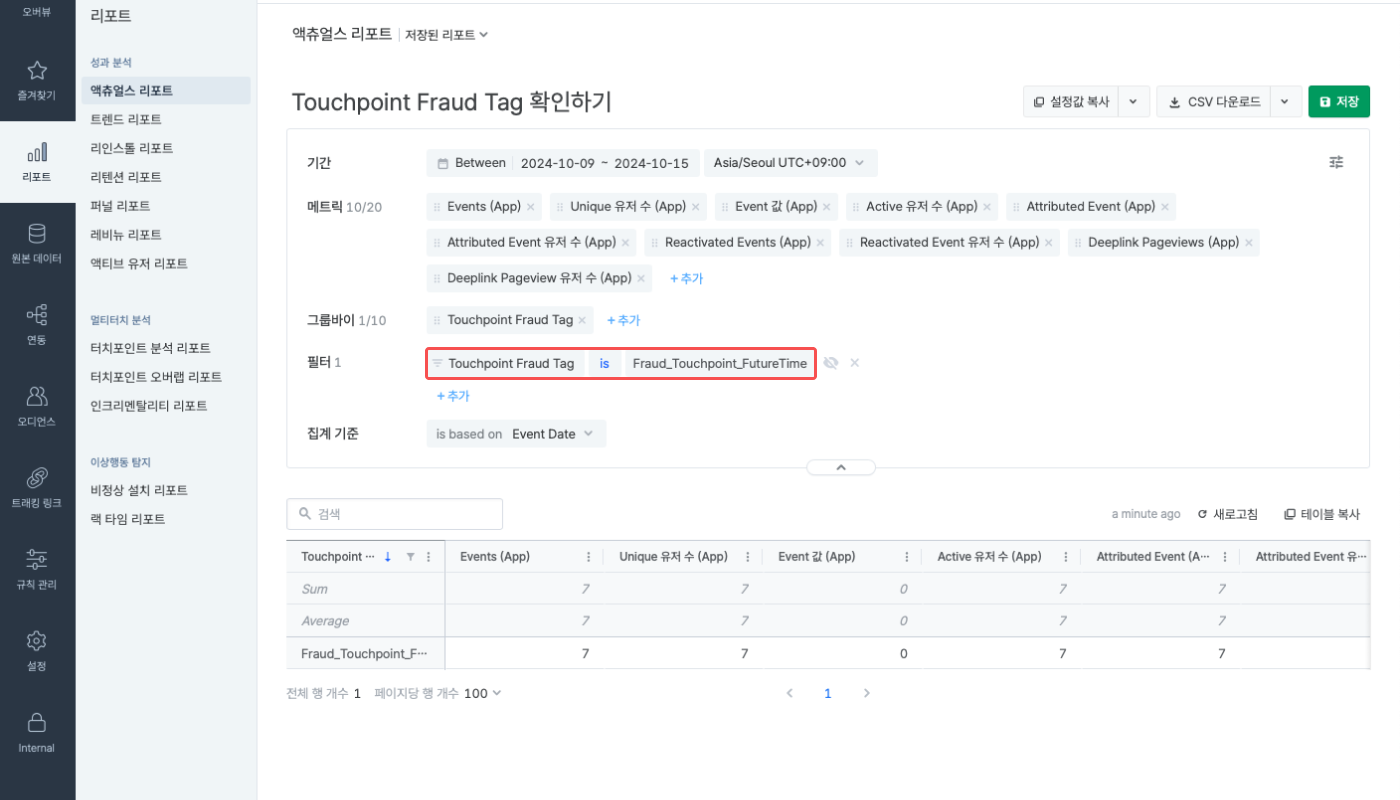Open the Internal lock icon
The width and height of the screenshot is (1400, 800).
[x=37, y=722]
